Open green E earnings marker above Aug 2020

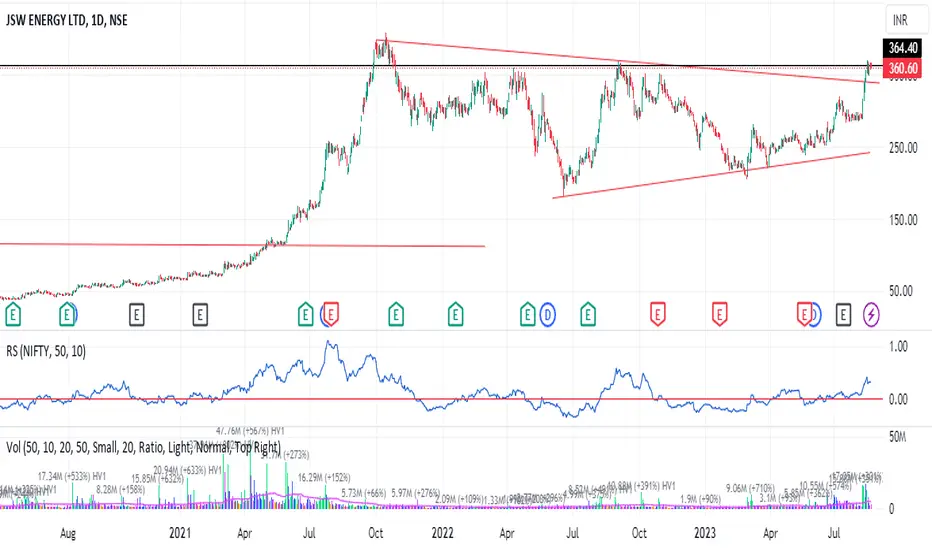[x=67, y=315]
